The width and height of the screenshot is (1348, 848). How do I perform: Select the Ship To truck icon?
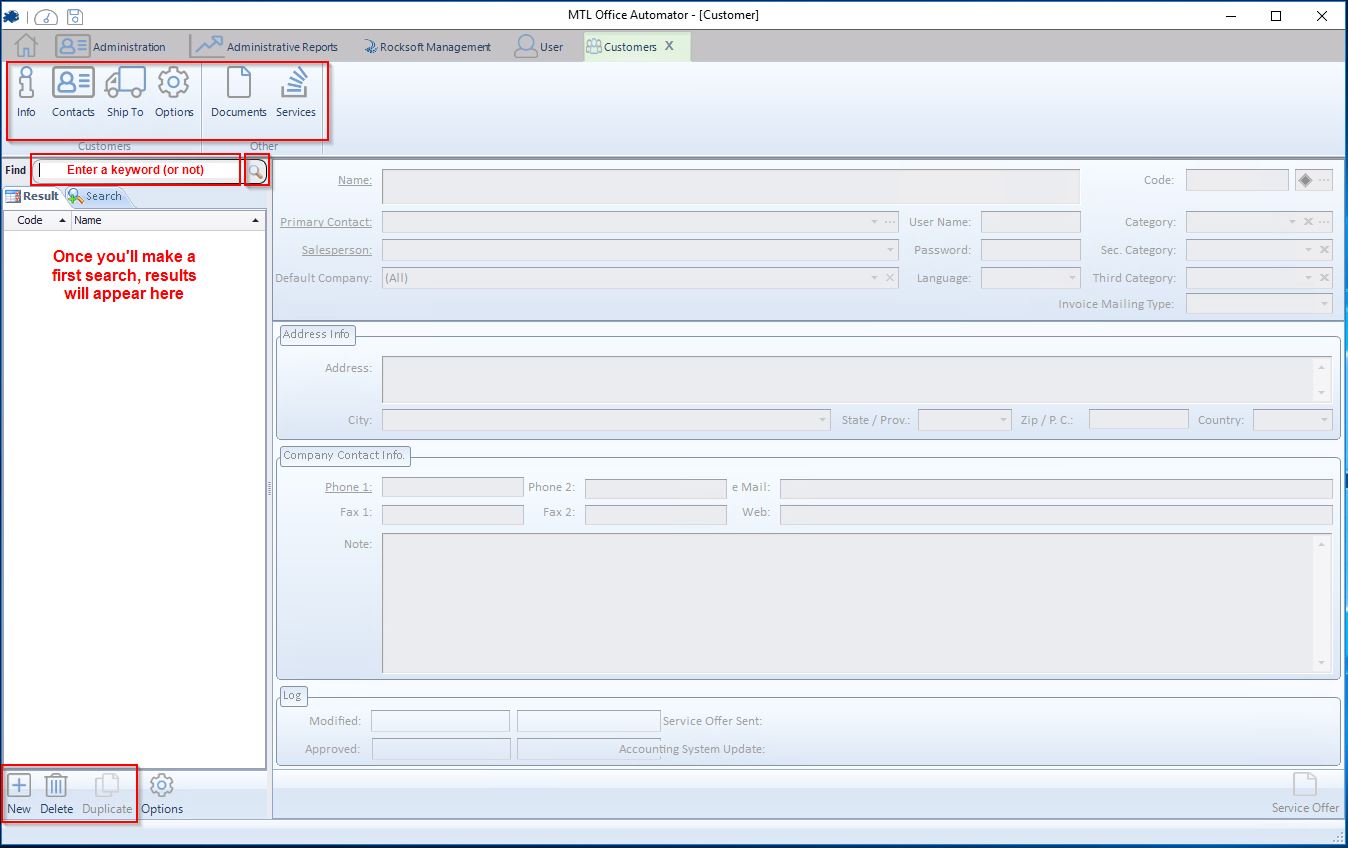pos(125,92)
